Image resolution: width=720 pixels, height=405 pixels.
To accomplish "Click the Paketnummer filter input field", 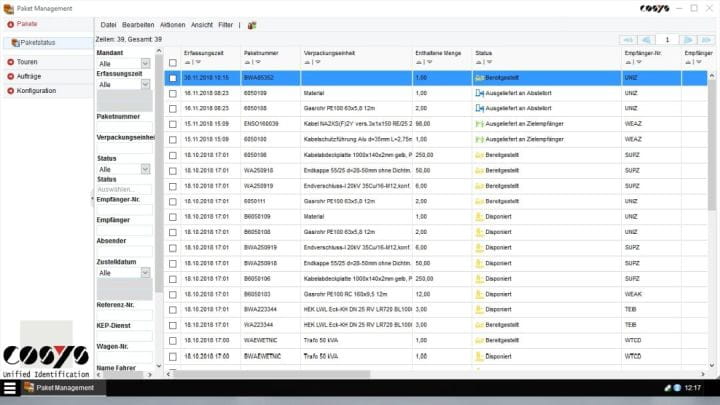I will 124,127.
